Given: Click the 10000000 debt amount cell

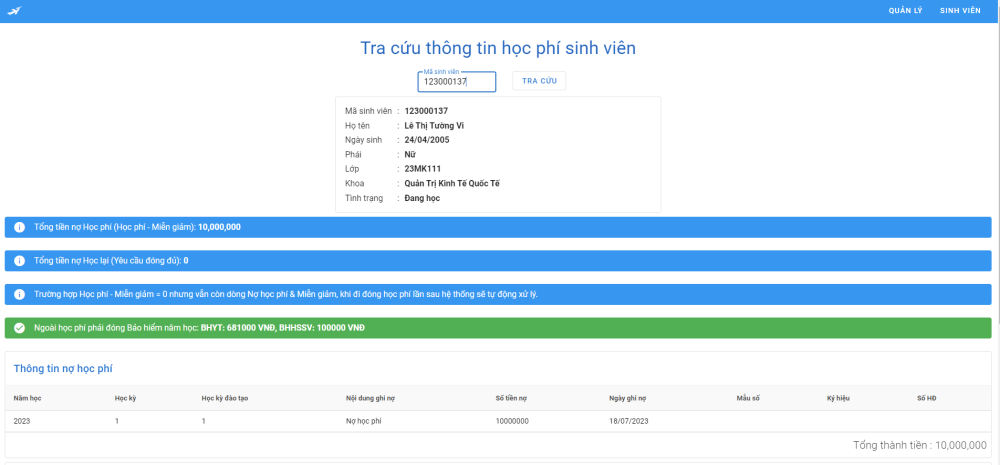Looking at the screenshot, I should click(x=512, y=422).
